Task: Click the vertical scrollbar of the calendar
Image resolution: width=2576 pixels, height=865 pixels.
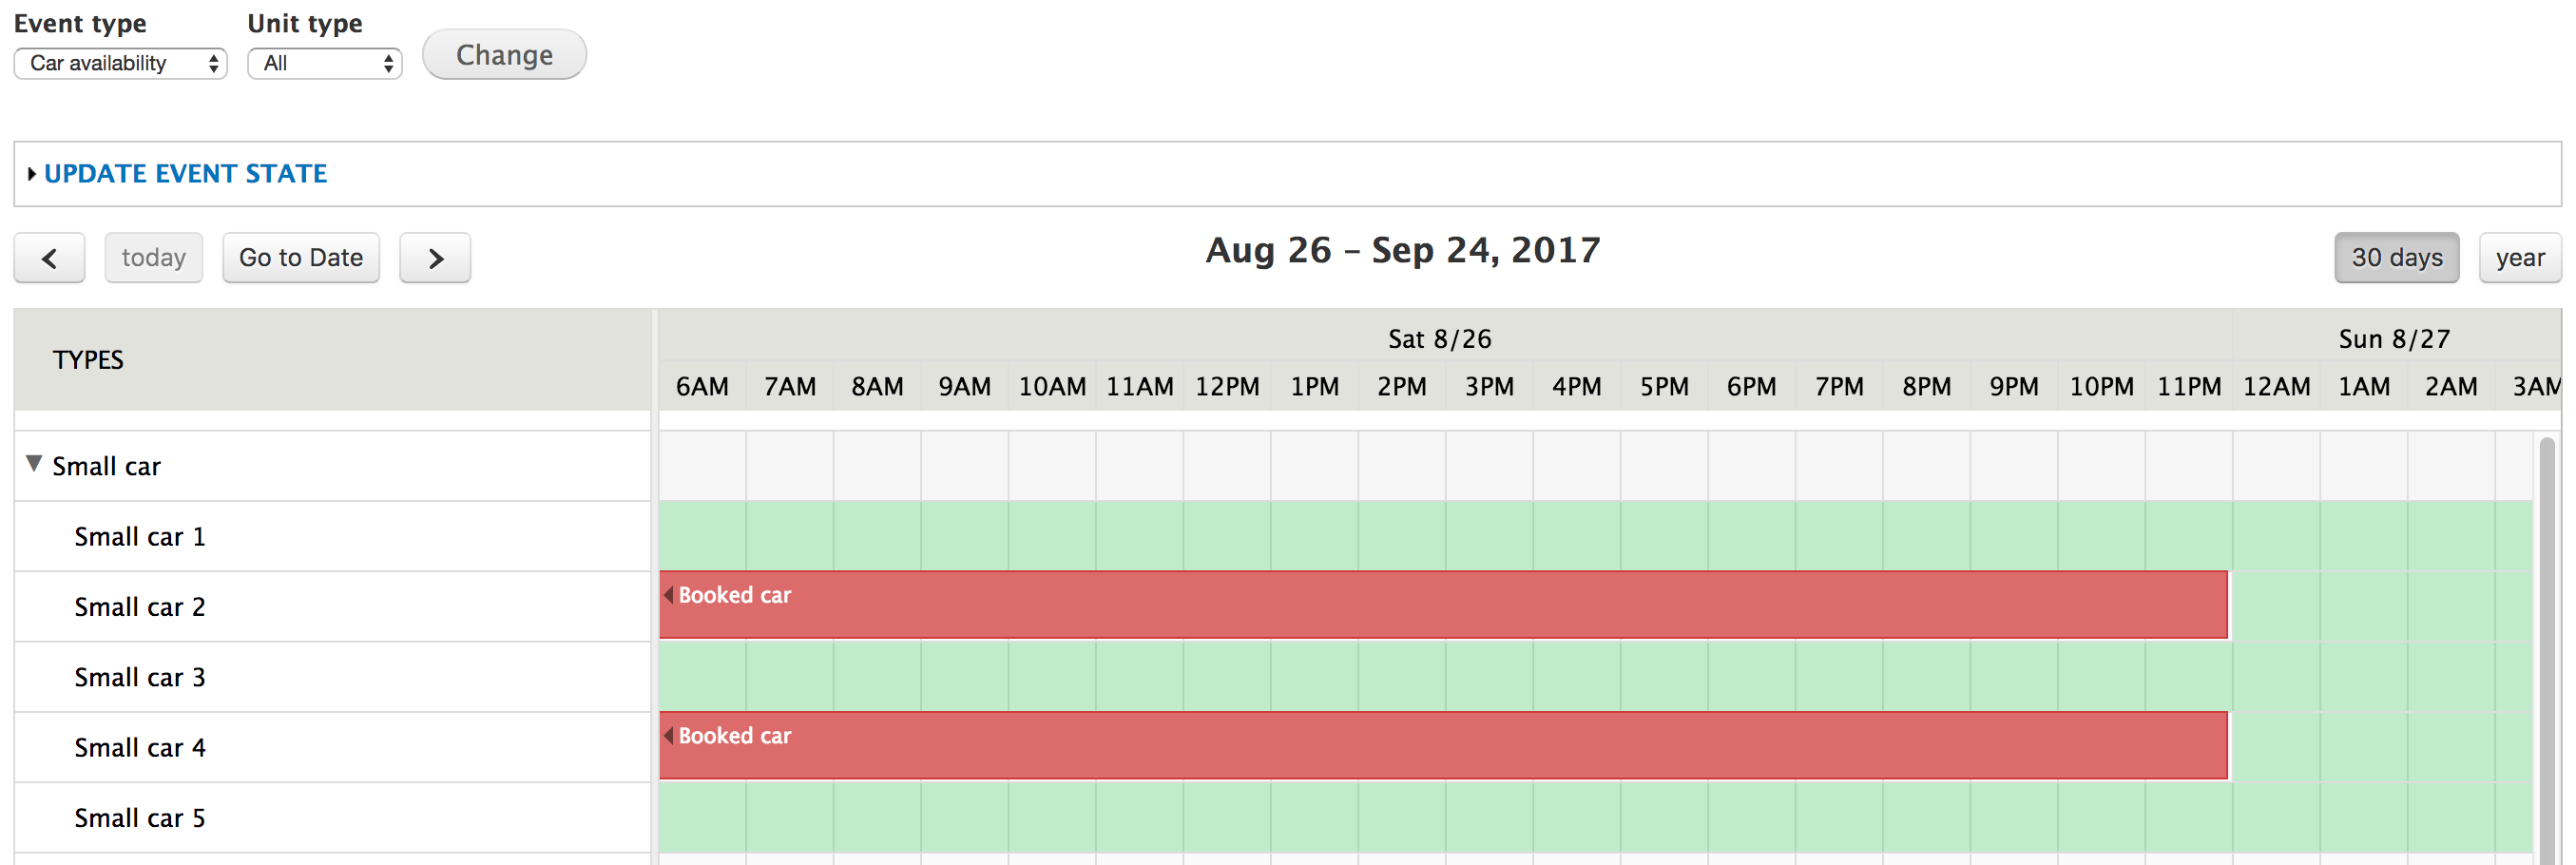Action: 2548,650
